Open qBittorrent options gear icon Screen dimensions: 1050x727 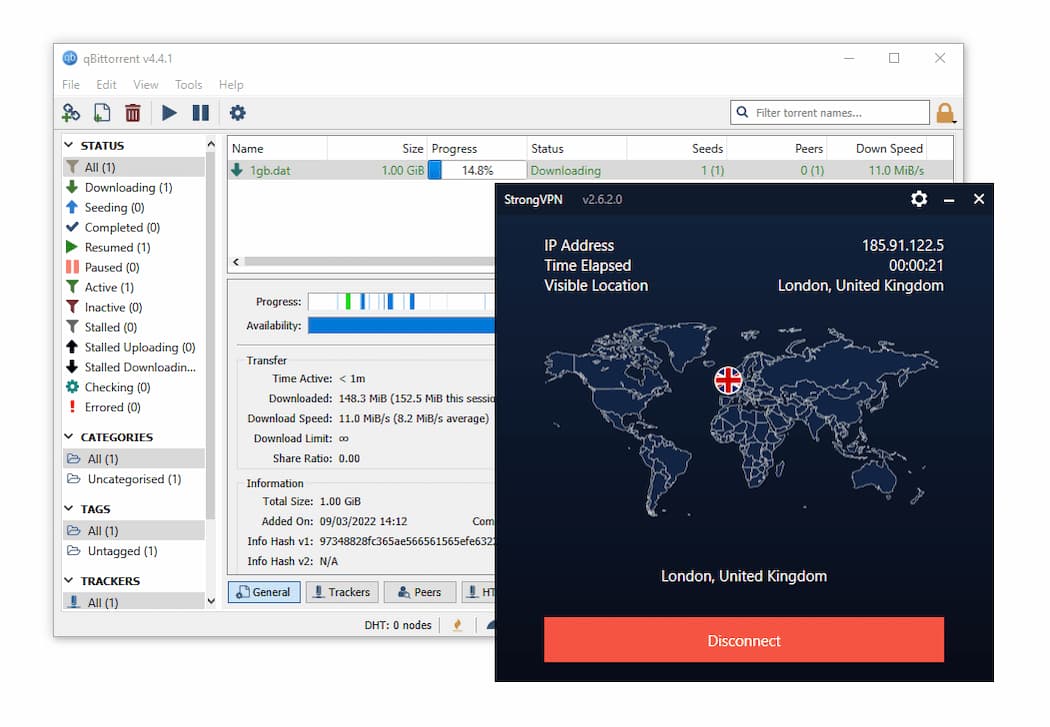(238, 112)
